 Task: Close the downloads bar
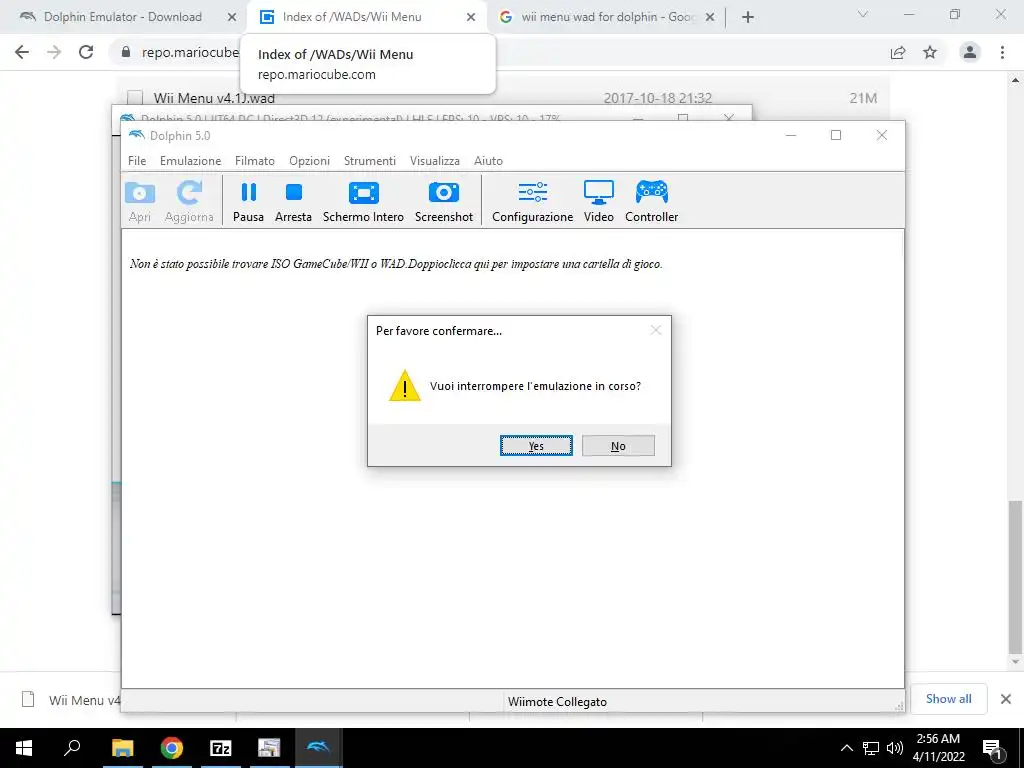pos(1006,699)
